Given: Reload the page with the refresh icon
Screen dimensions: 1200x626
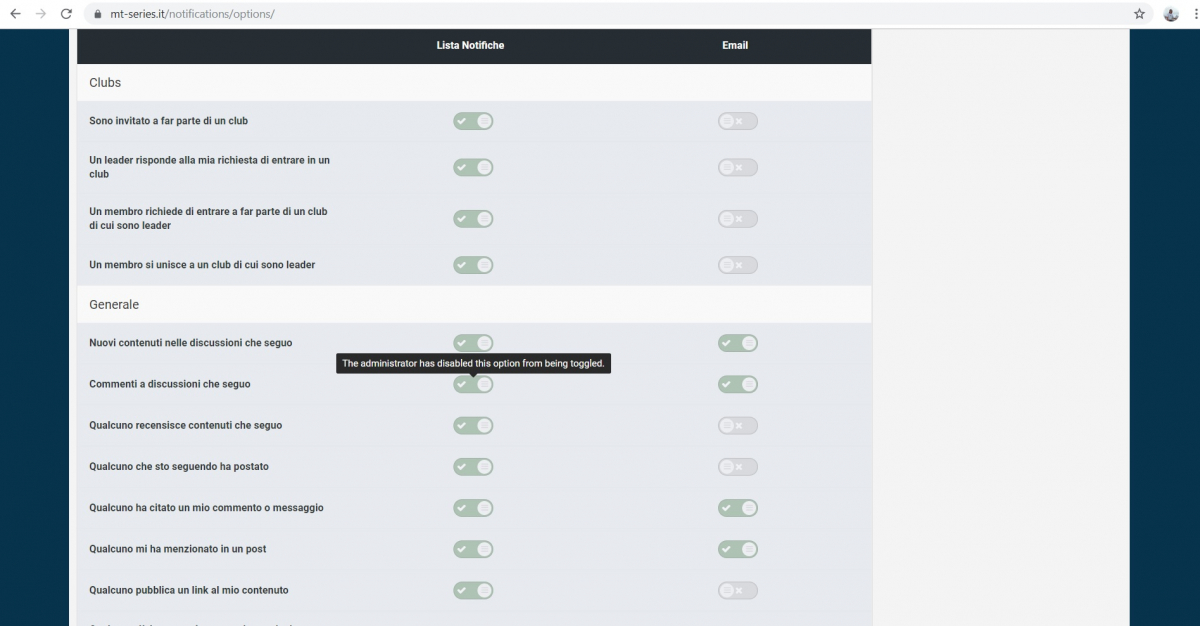Looking at the screenshot, I should [67, 14].
